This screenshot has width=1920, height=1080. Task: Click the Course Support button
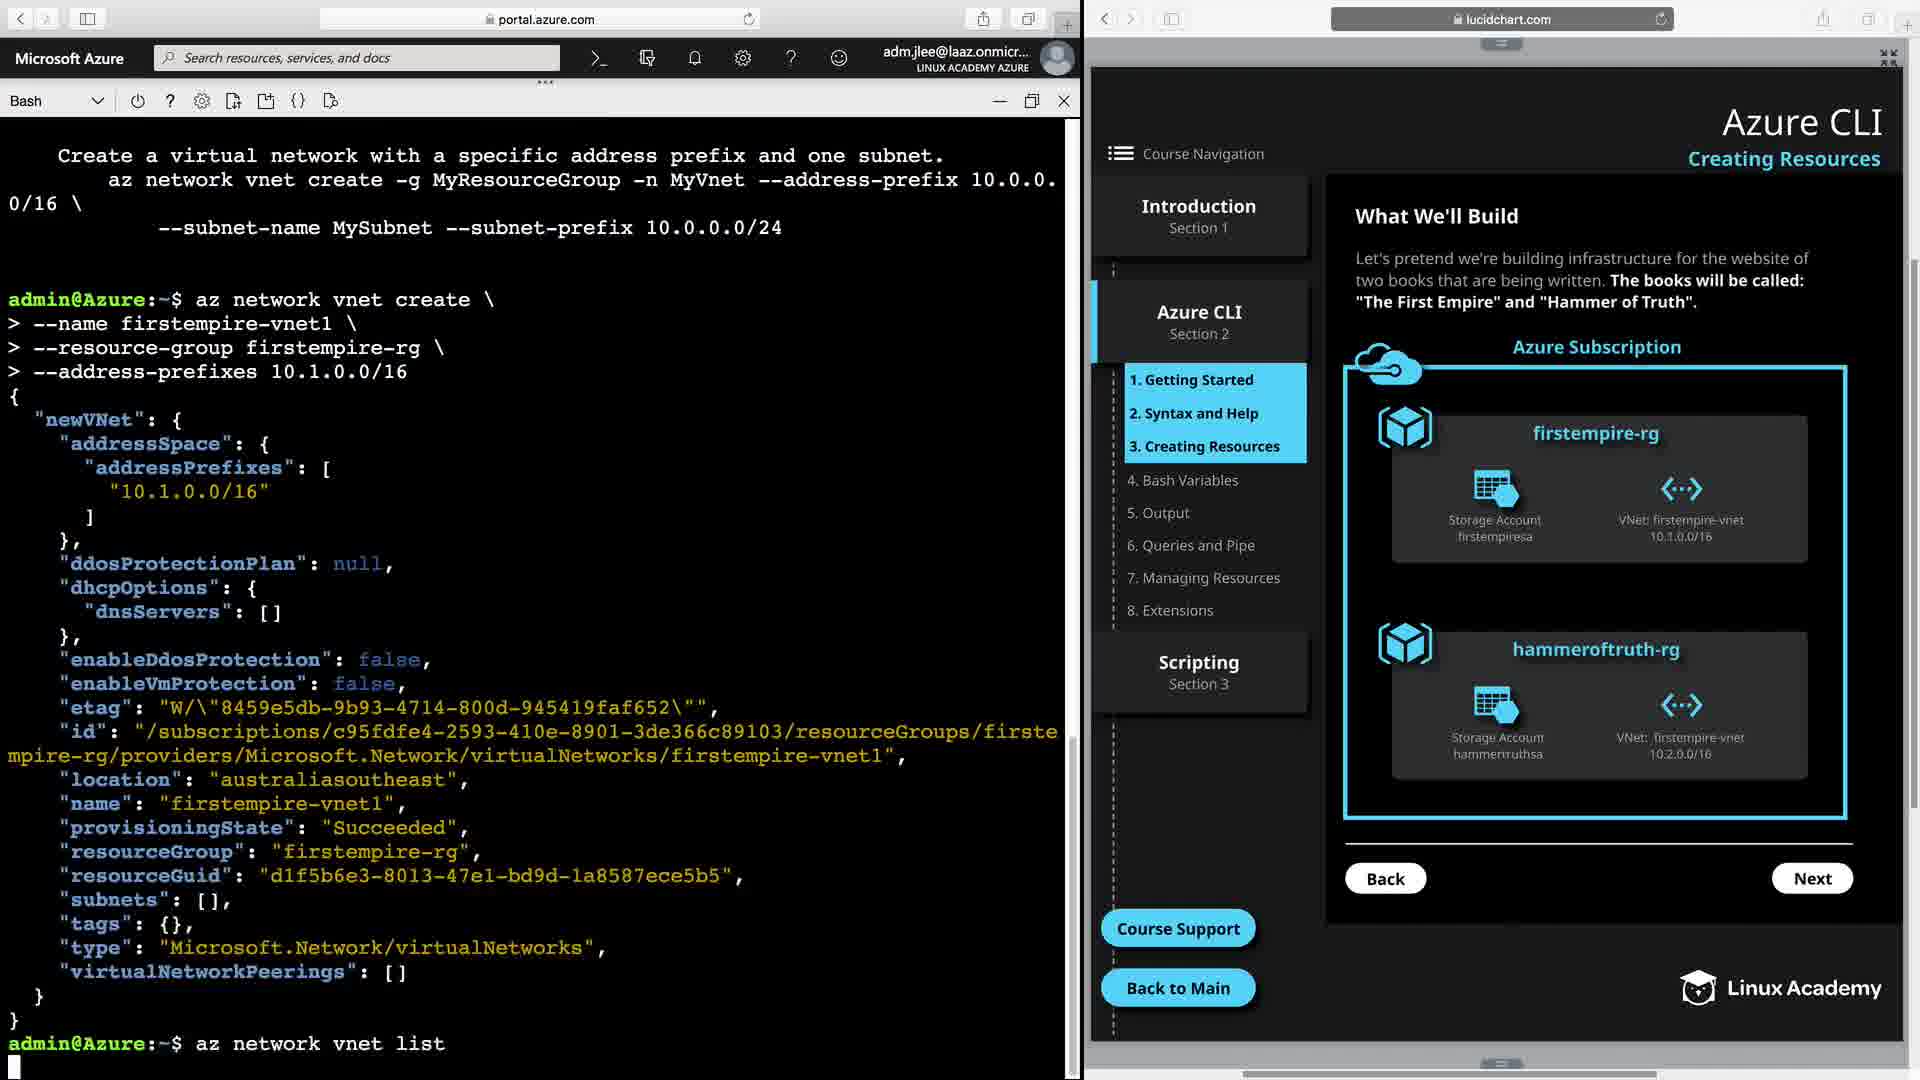click(x=1178, y=928)
